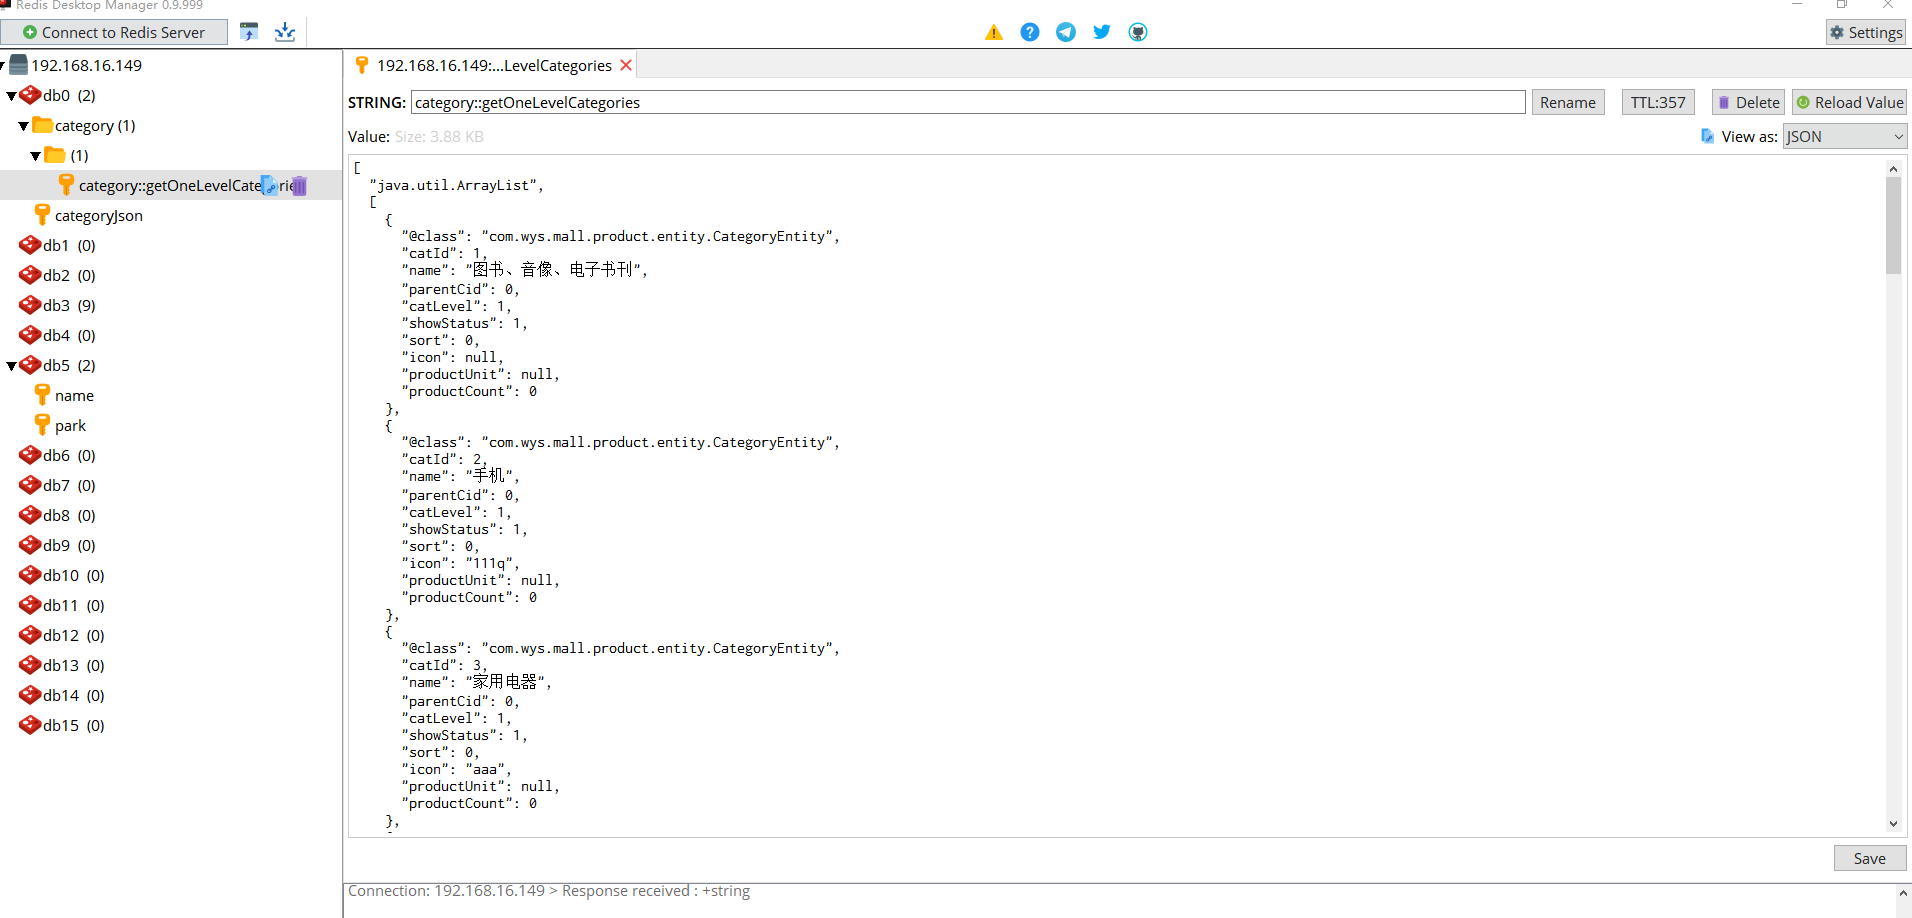Click the Reload Value button
This screenshot has width=1912, height=918.
1850,102
